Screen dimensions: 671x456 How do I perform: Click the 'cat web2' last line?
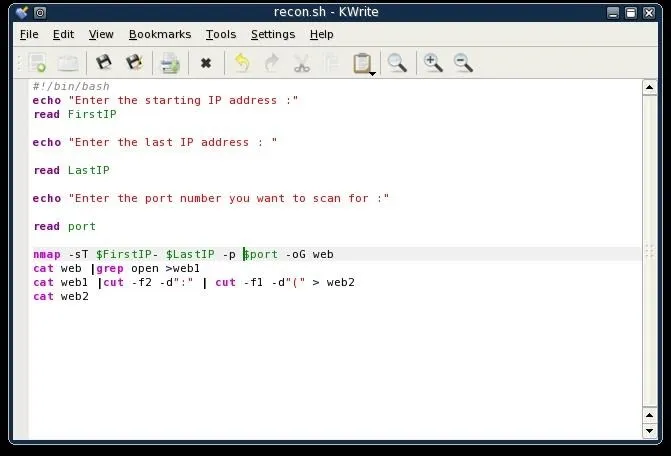61,296
